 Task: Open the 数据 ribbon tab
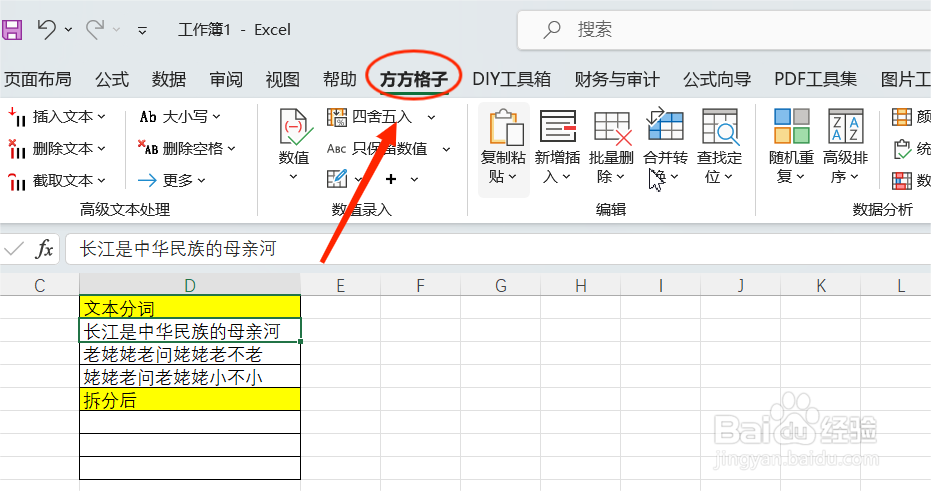click(169, 80)
